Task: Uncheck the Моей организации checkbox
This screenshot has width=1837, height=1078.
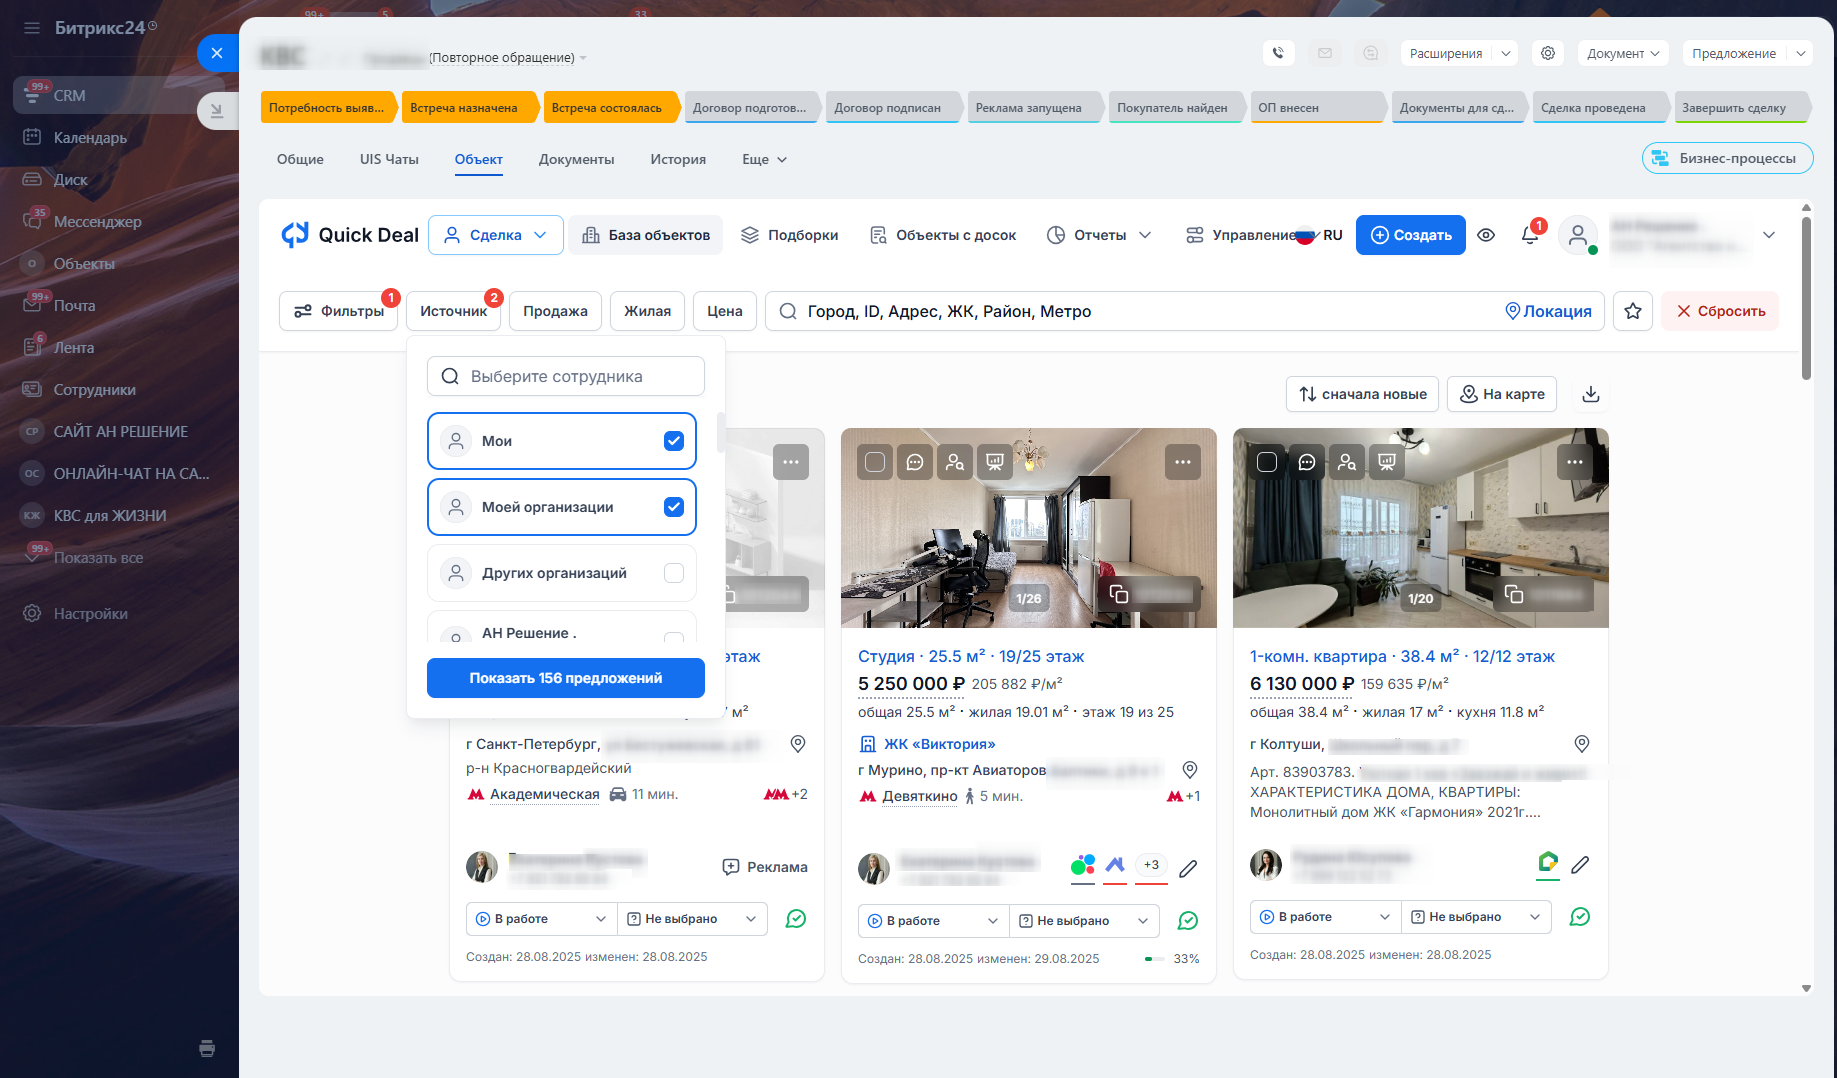Action: coord(673,507)
